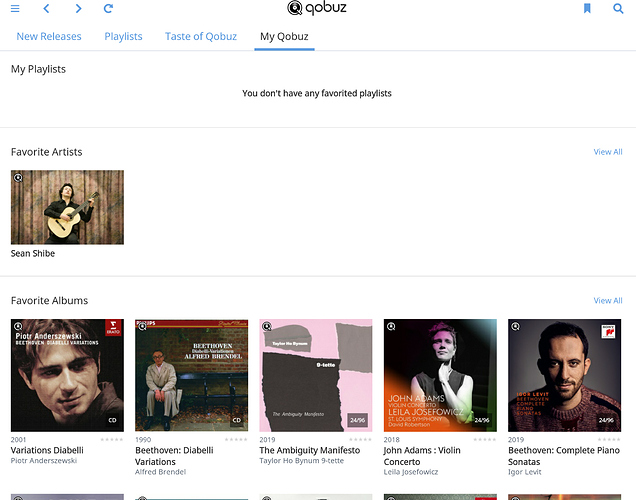Click Beethoven: Diabelli Variations title
This screenshot has width=636, height=500.
[x=174, y=456]
